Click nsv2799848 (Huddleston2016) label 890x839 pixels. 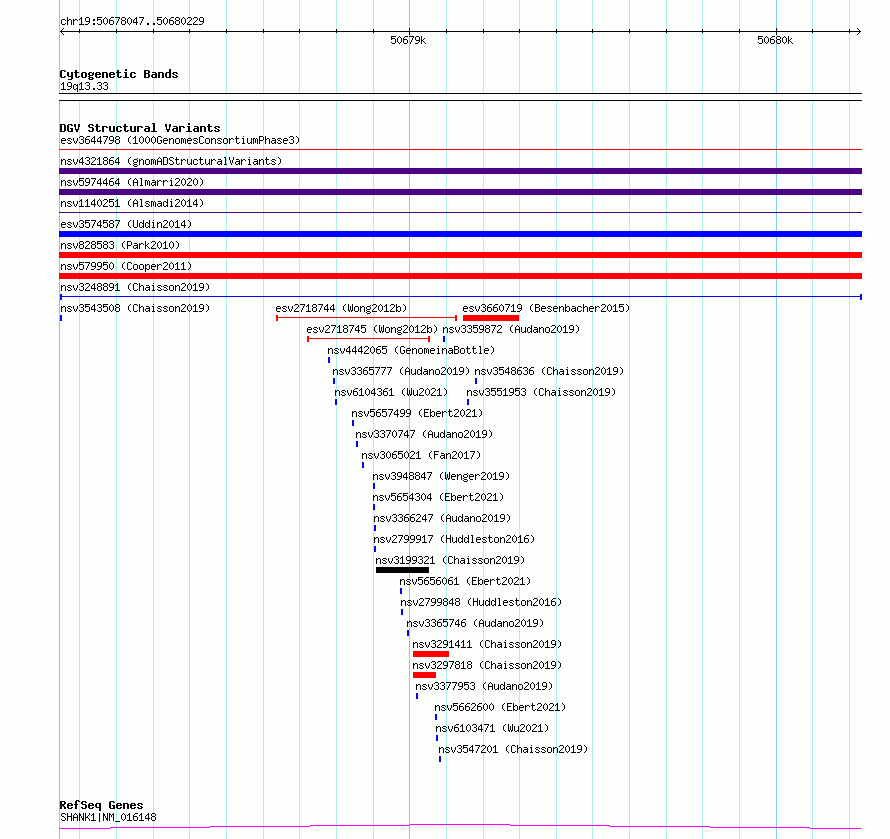click(481, 602)
